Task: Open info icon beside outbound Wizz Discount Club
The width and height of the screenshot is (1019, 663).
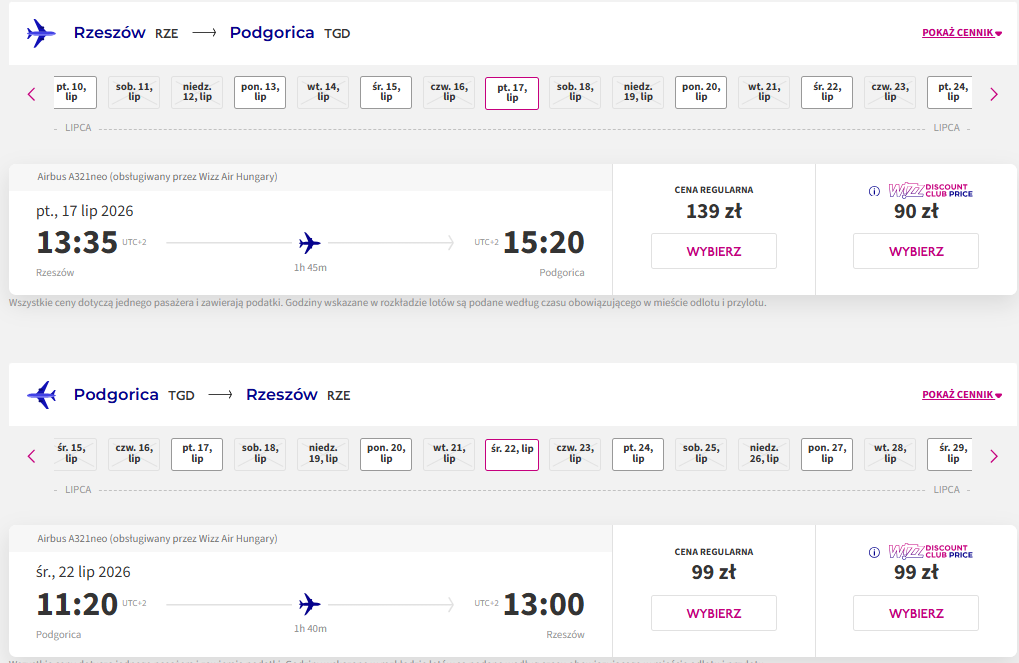Action: (x=875, y=191)
